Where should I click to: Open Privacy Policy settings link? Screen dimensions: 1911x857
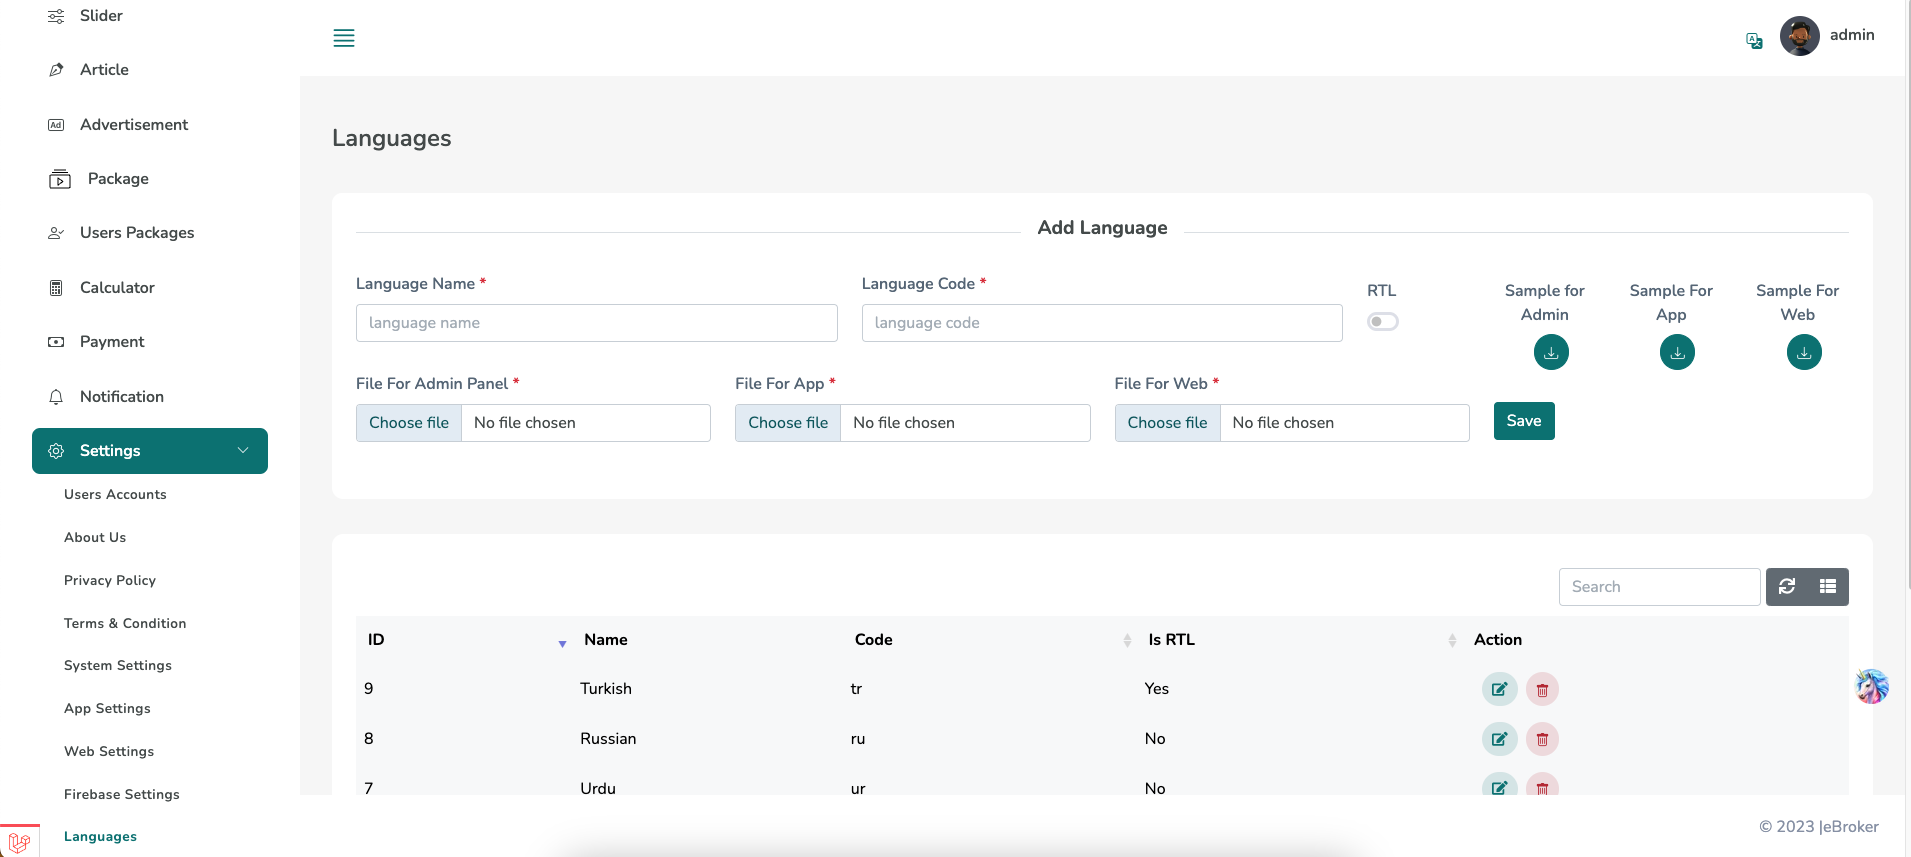click(x=110, y=581)
